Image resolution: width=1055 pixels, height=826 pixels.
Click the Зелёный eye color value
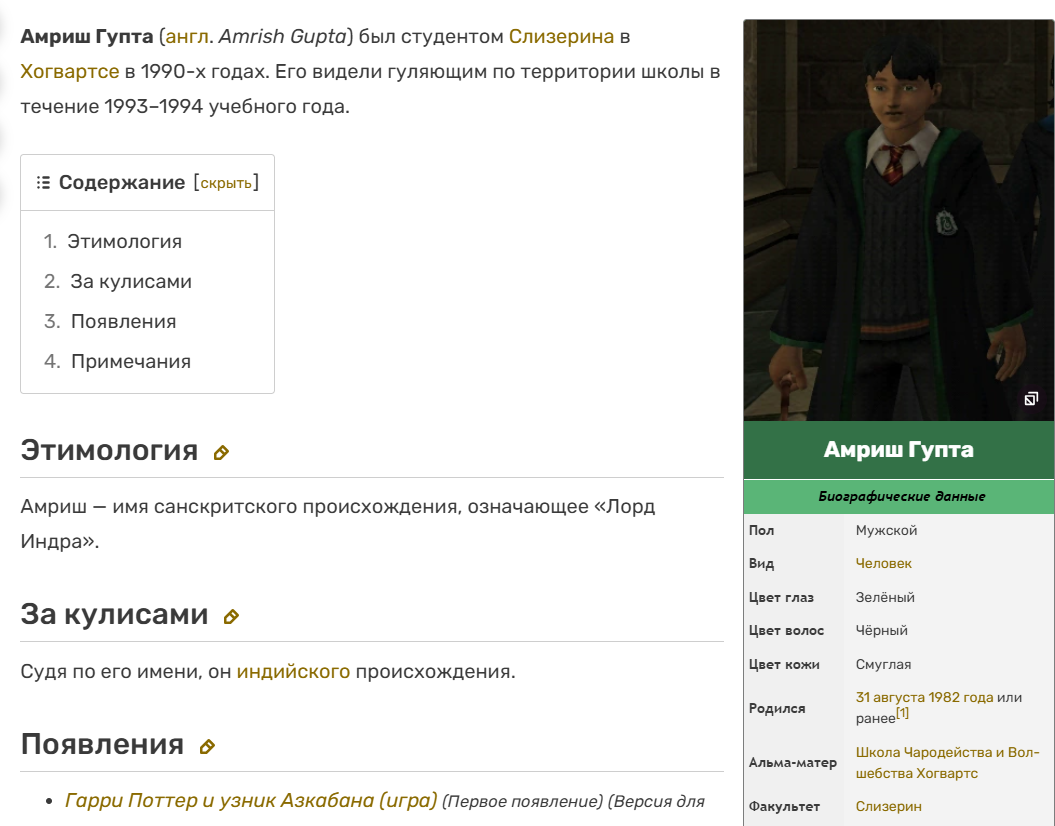(x=885, y=597)
